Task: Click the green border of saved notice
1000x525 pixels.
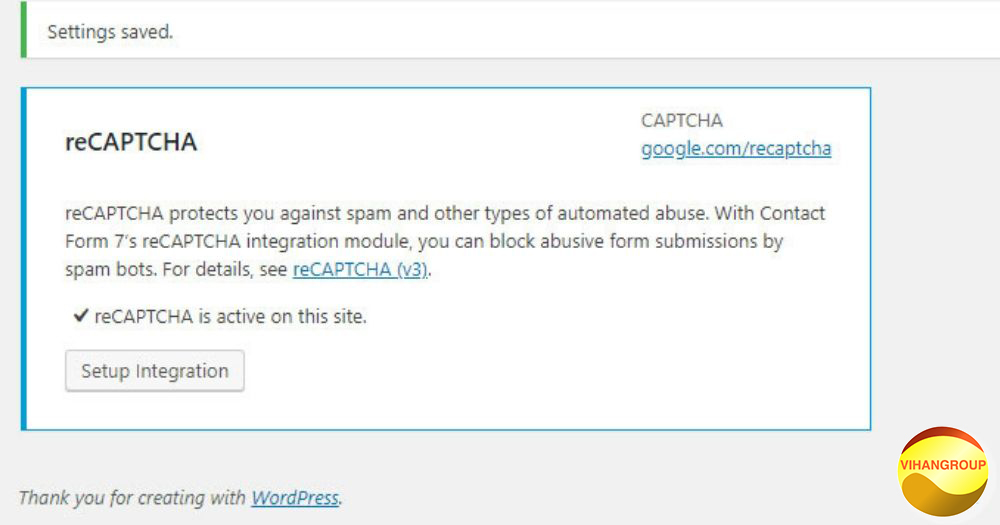Action: pyautogui.click(x=23, y=30)
